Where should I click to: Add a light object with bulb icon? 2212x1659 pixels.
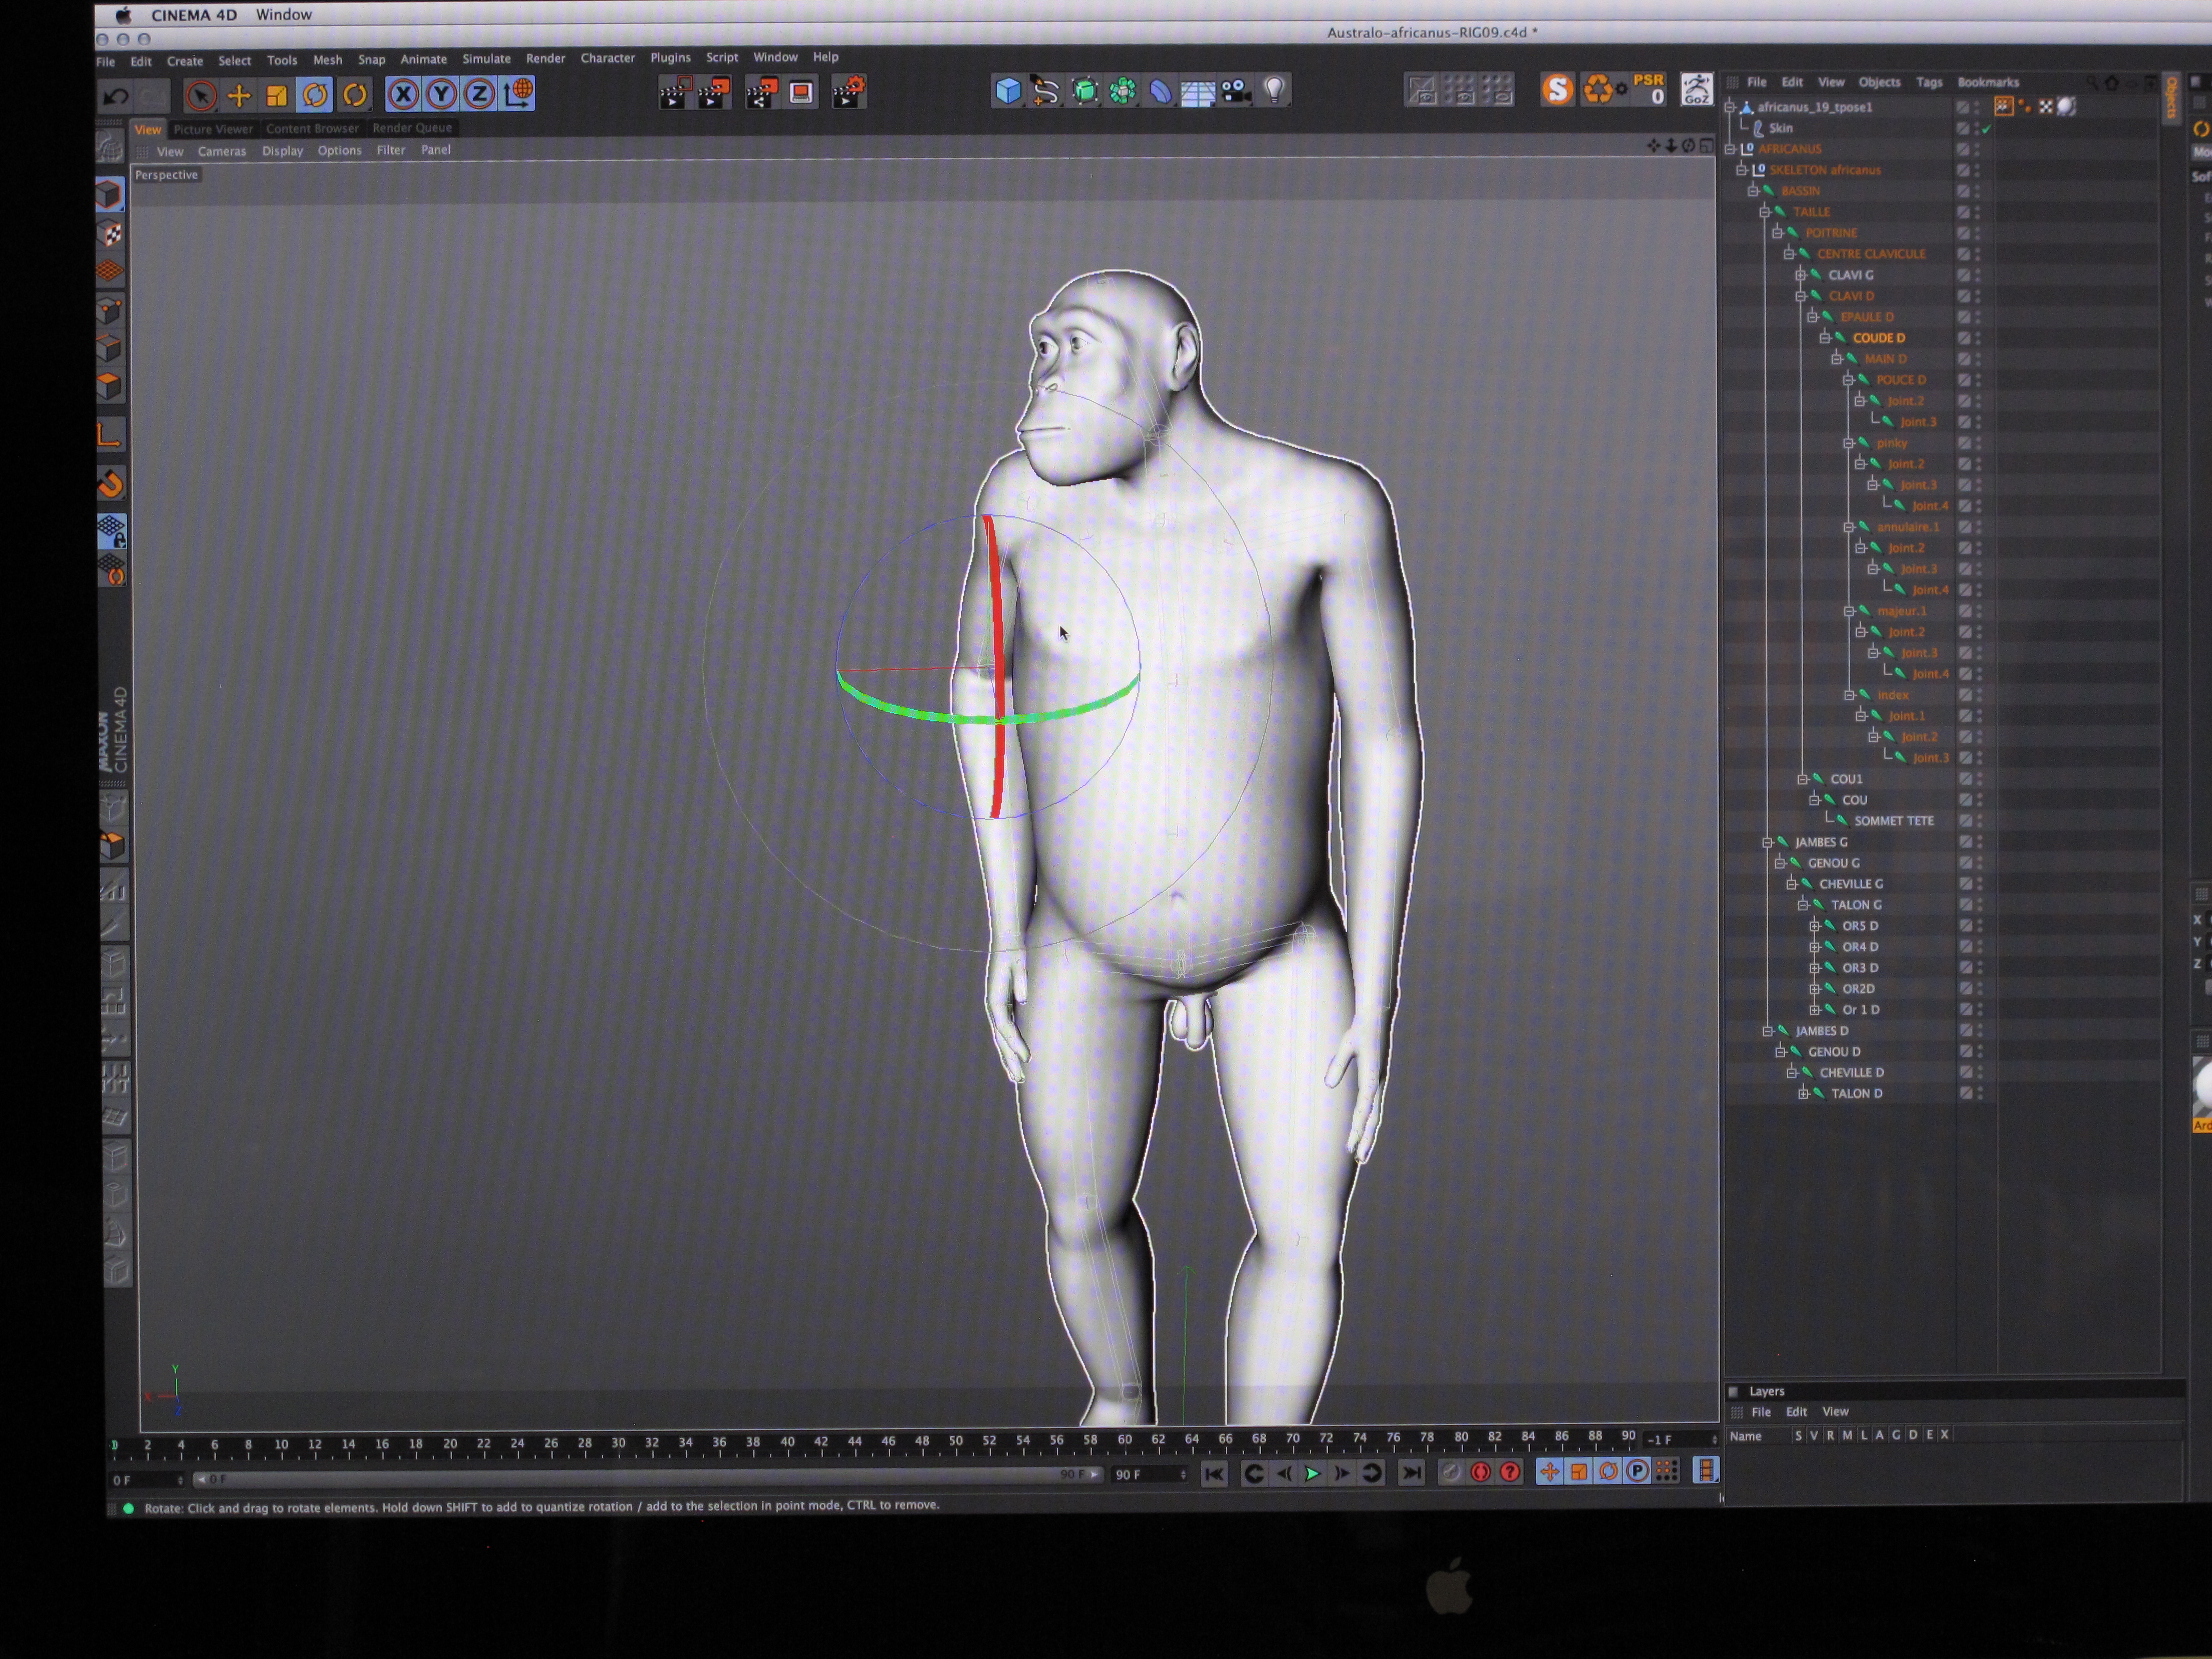1274,90
